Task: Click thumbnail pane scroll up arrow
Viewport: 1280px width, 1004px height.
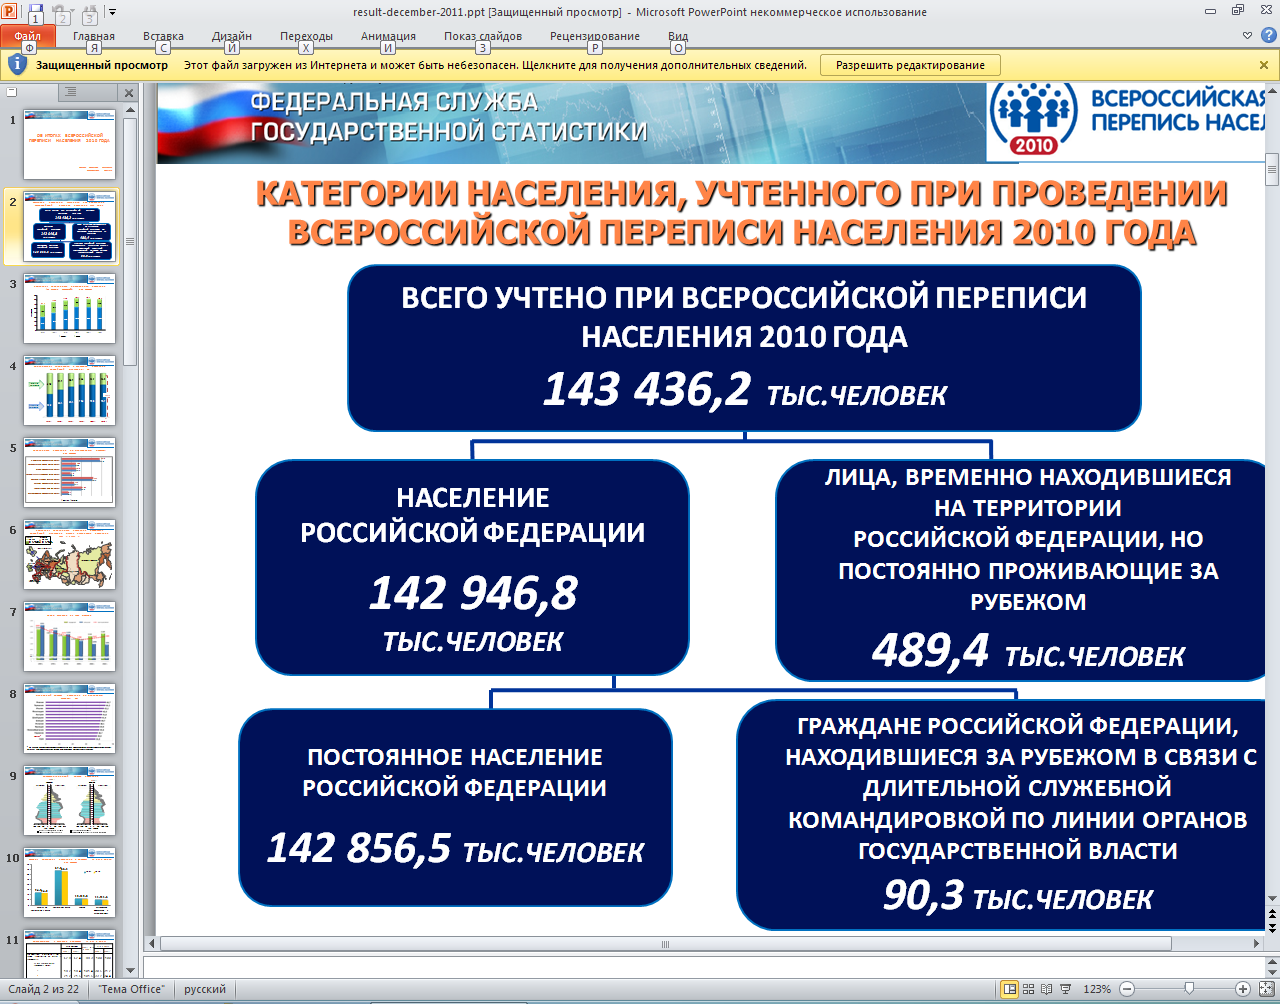Action: pyautogui.click(x=131, y=110)
